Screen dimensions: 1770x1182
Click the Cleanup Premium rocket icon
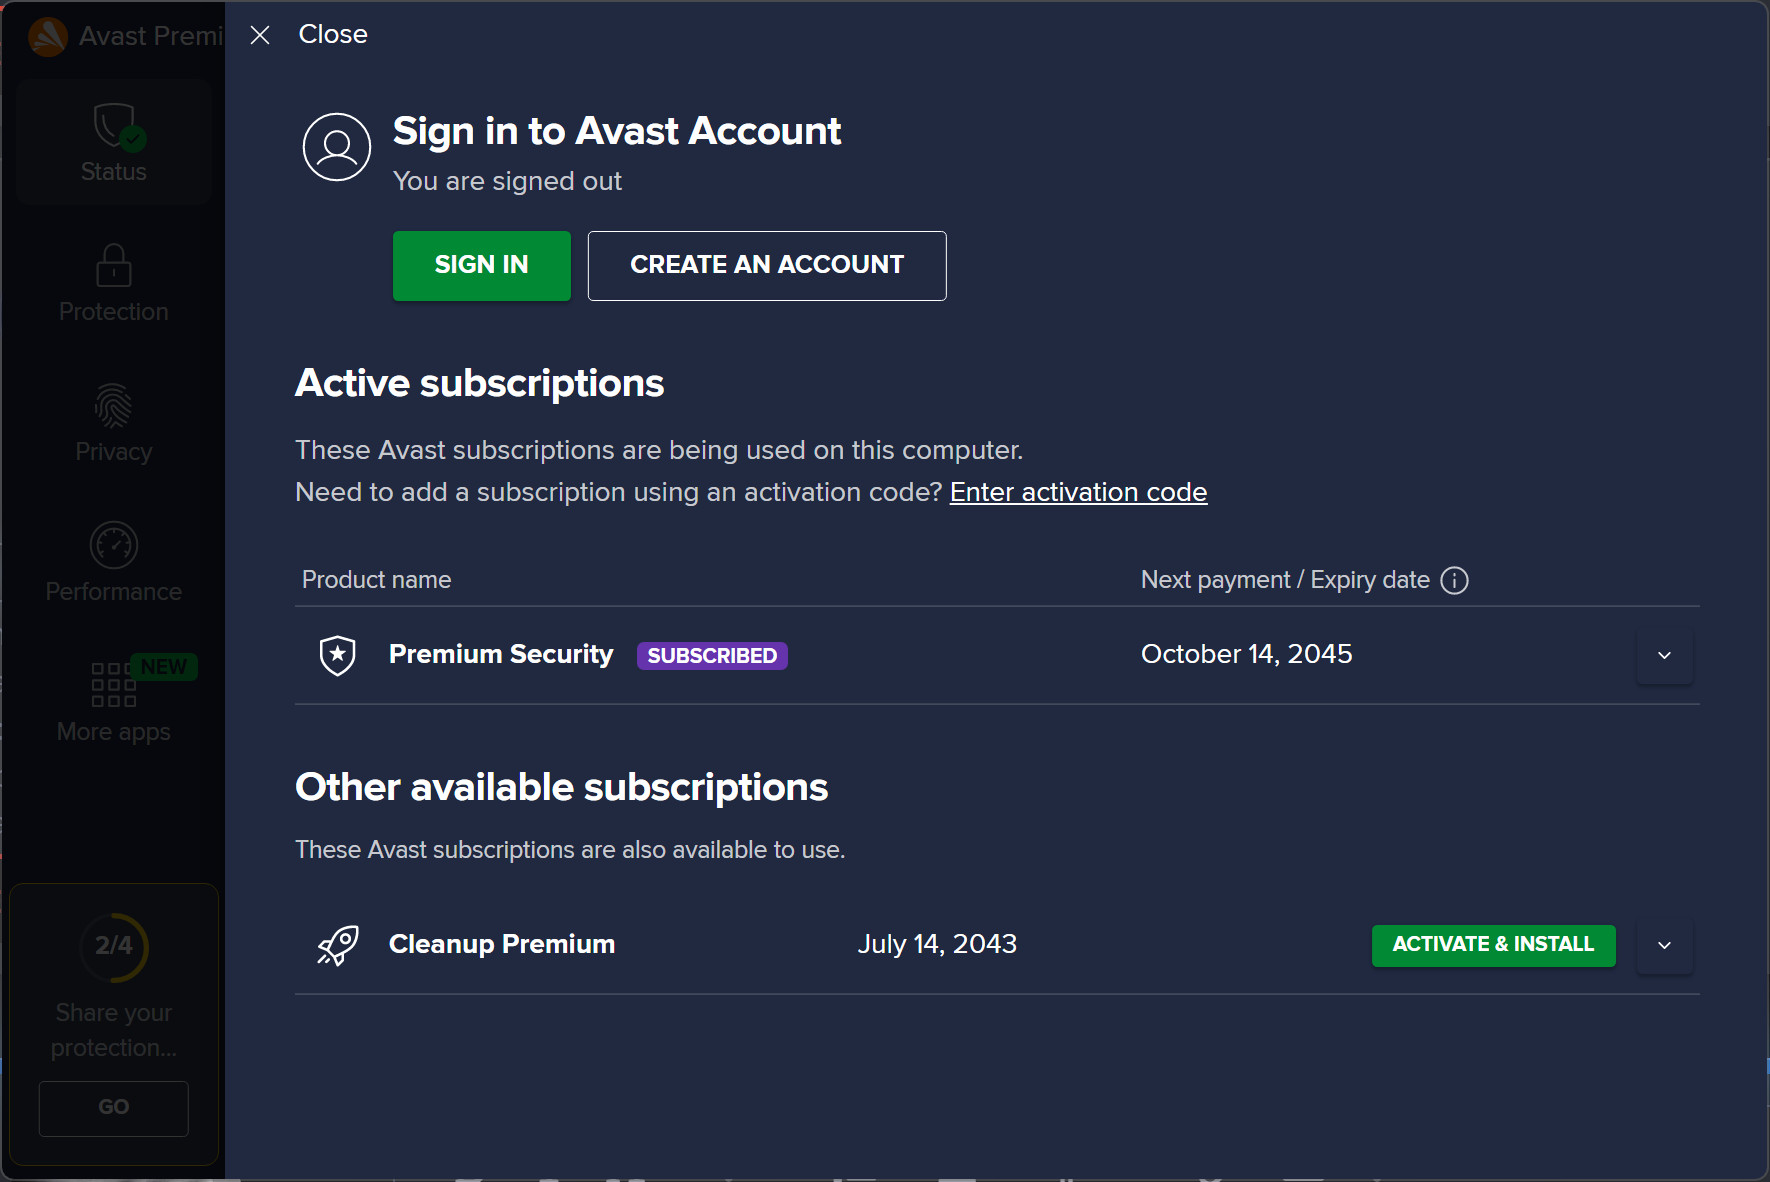(338, 945)
